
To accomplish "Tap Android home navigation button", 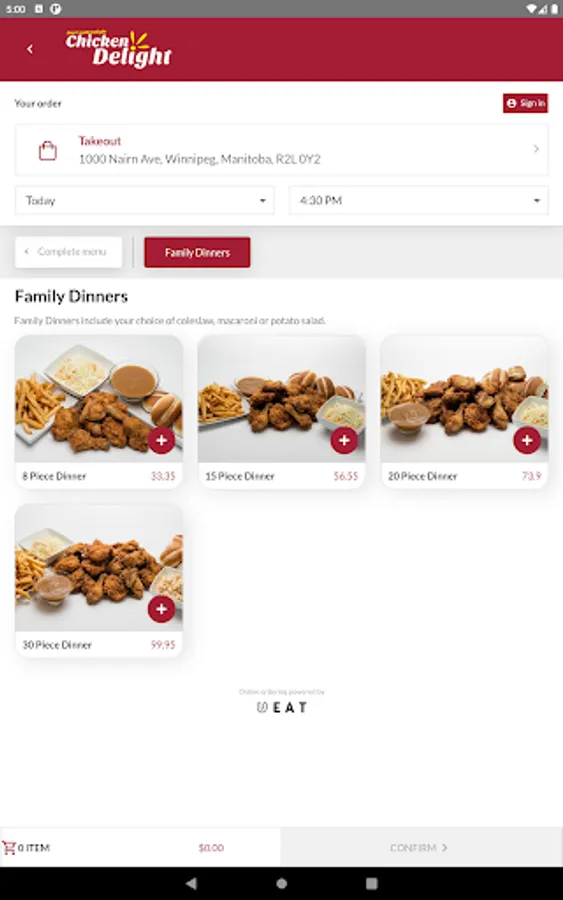I will point(282,883).
